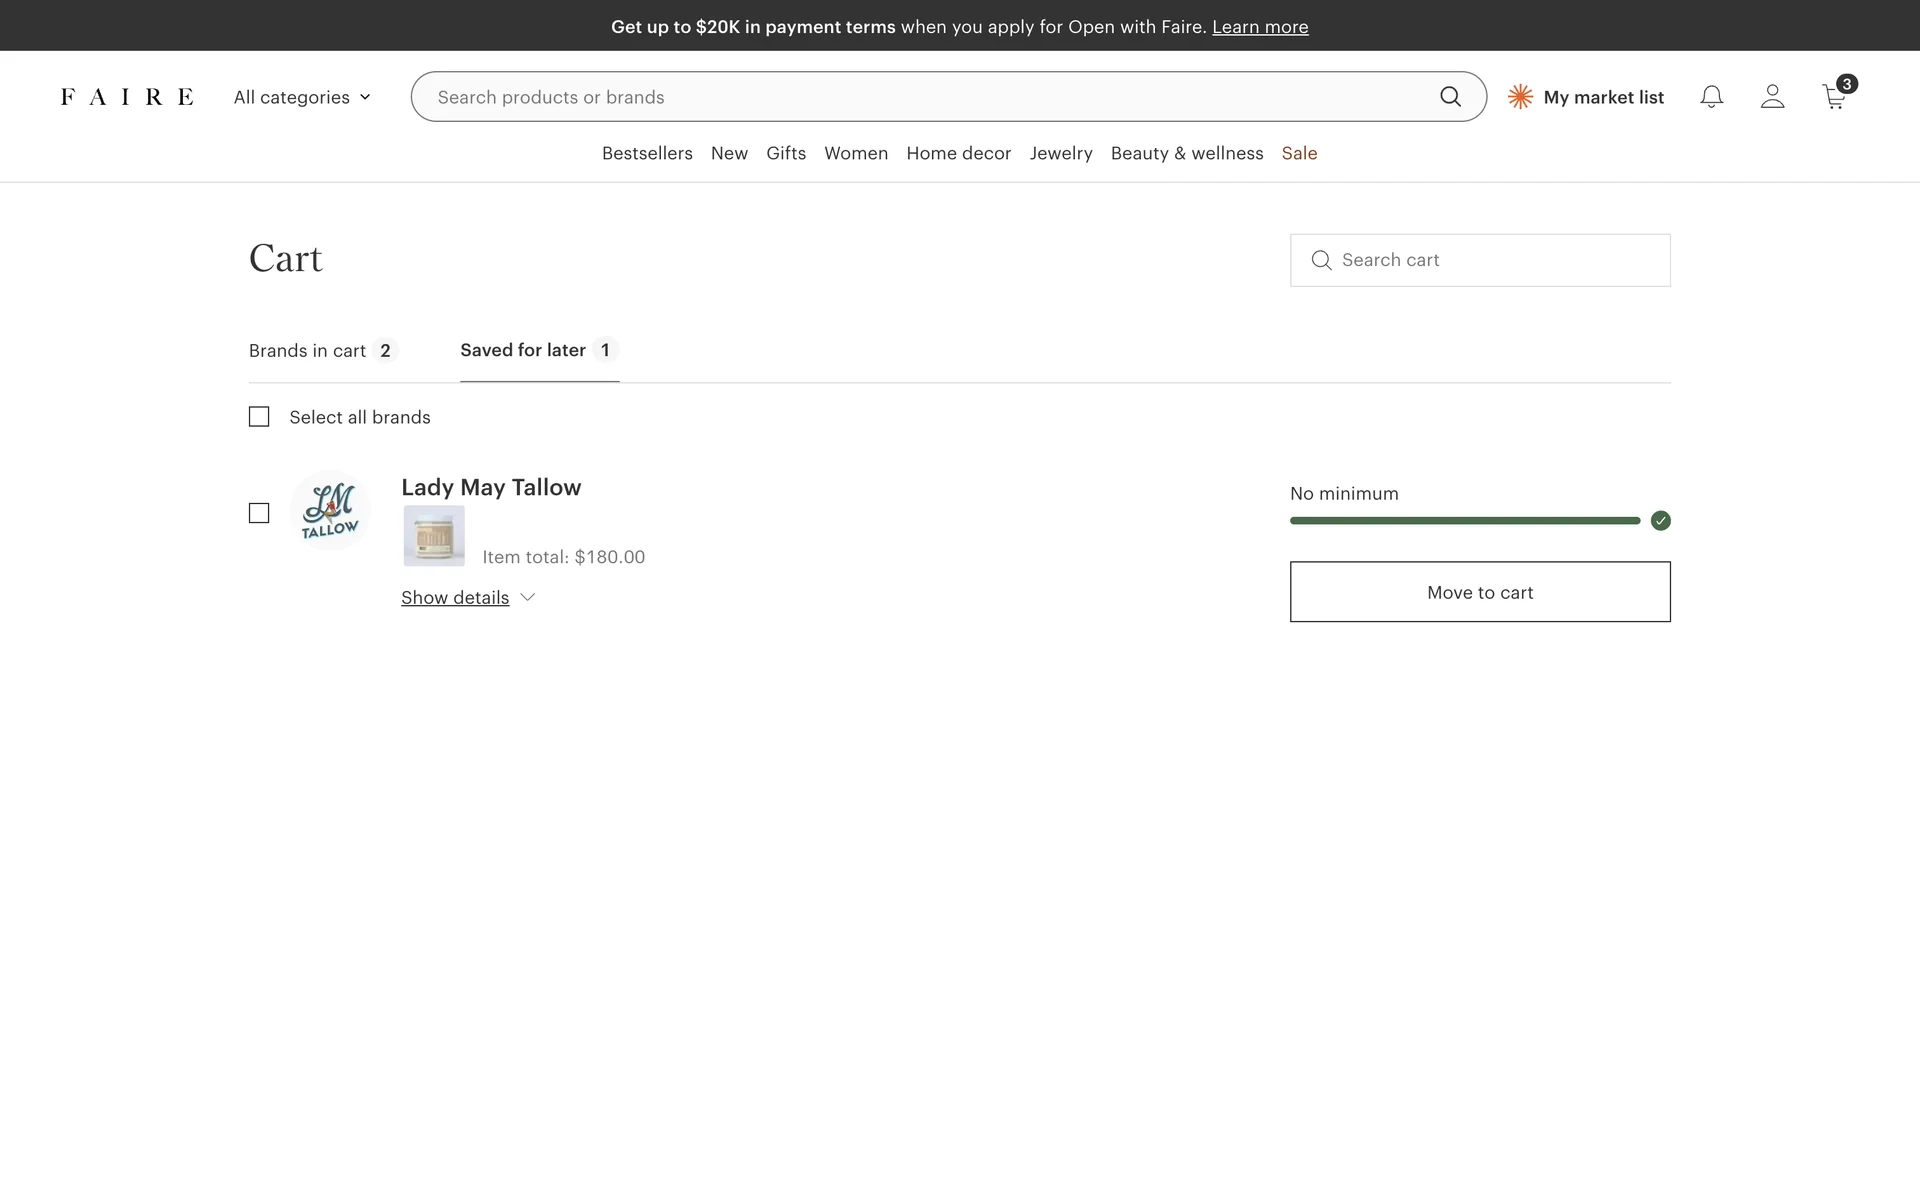Image resolution: width=1920 pixels, height=1200 pixels.
Task: Click the My market list star icon
Action: click(x=1520, y=97)
